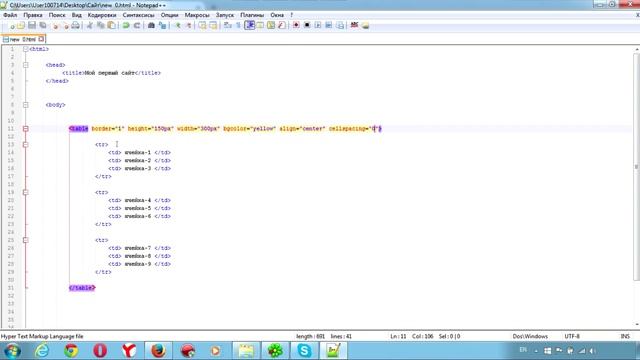Show the Document Map panel icon
Screen dimensions: 640x360
pyautogui.click(x=271, y=26)
